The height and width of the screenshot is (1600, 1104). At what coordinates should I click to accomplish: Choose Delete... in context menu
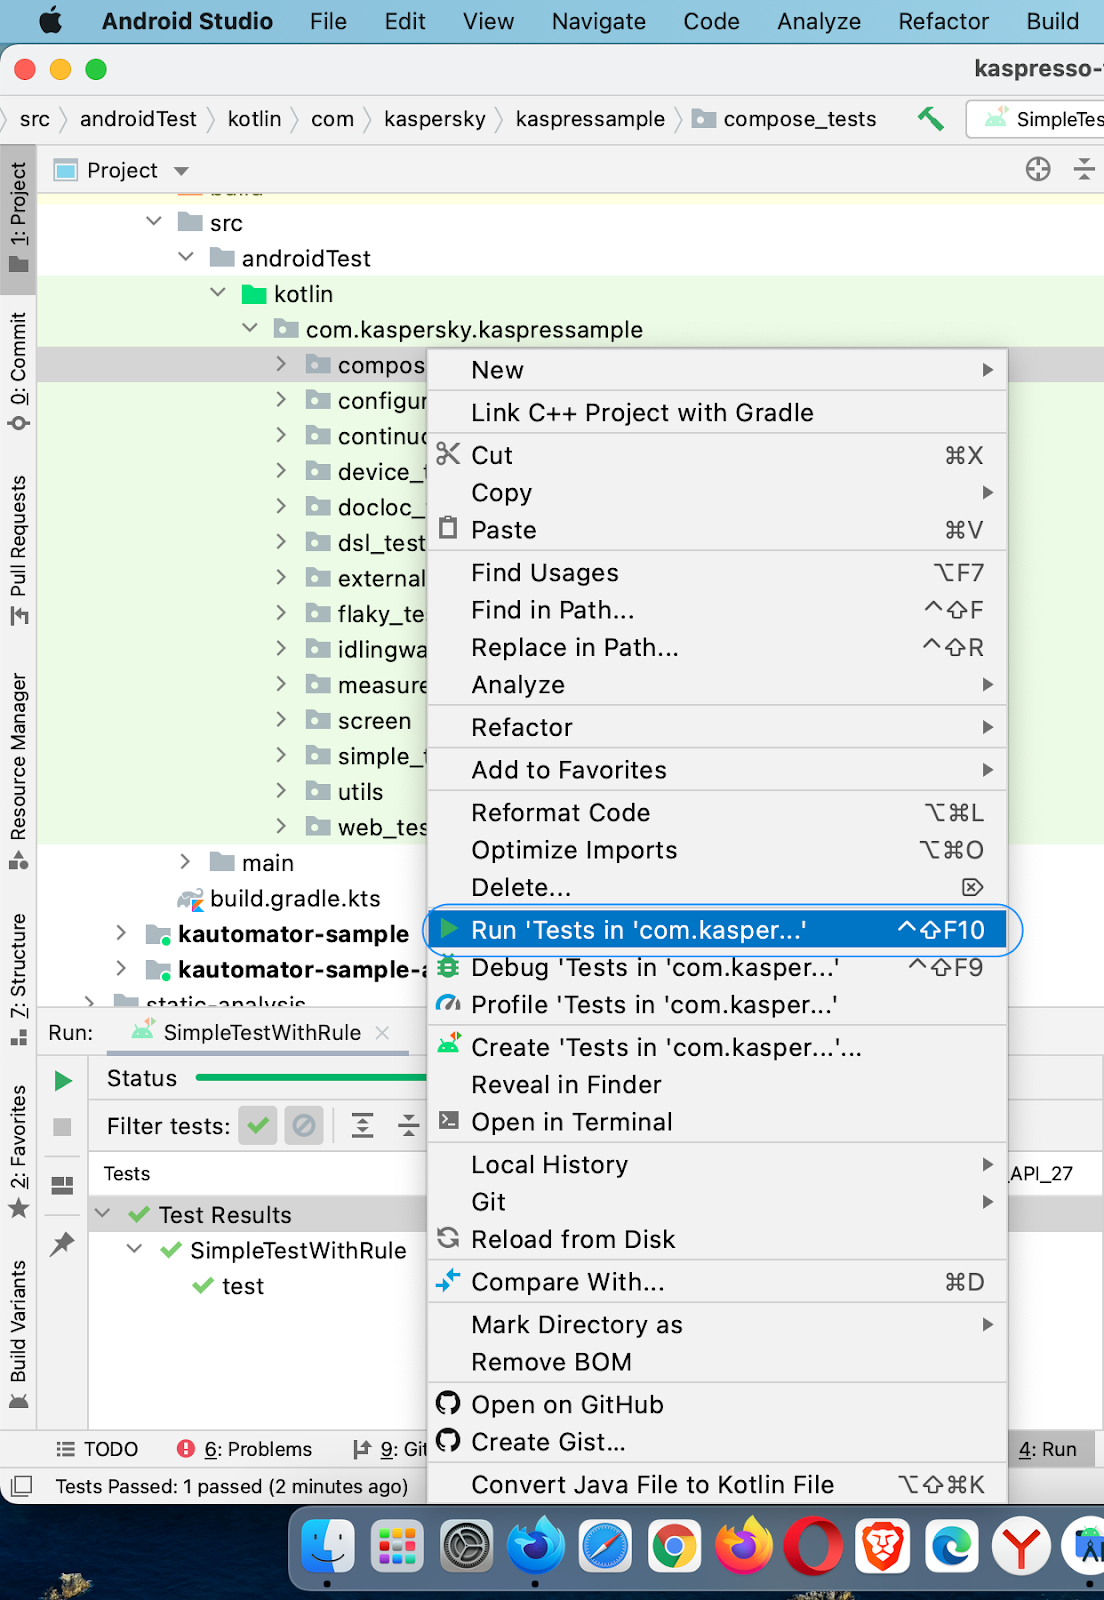(x=717, y=887)
